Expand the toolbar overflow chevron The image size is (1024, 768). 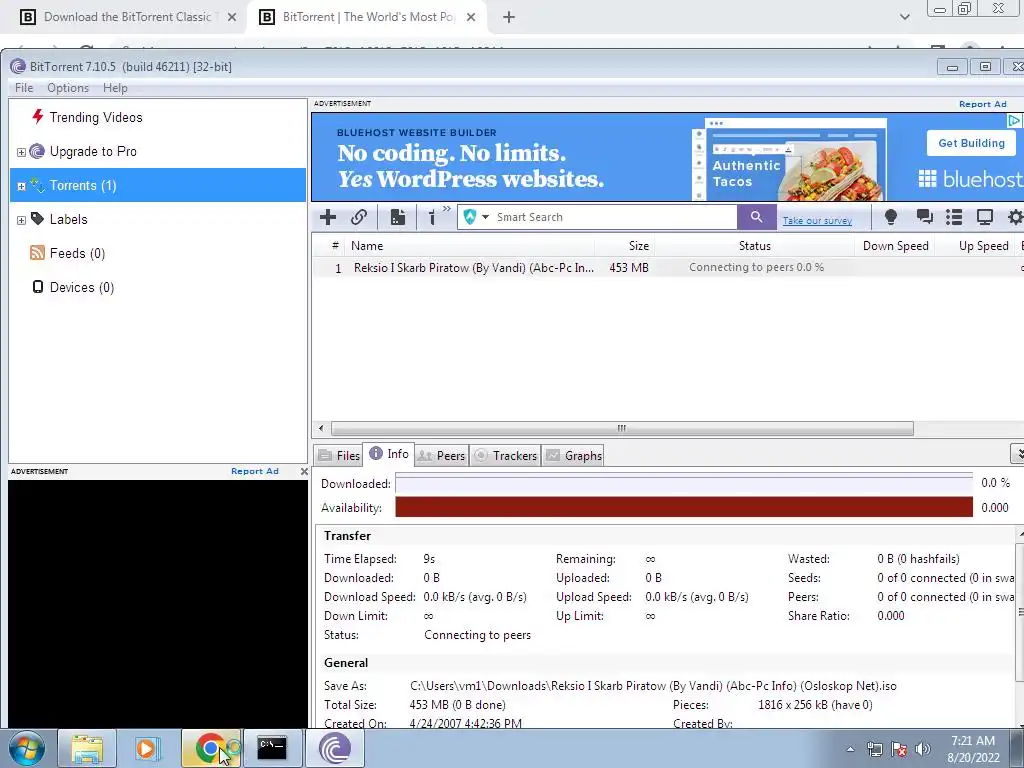point(447,209)
